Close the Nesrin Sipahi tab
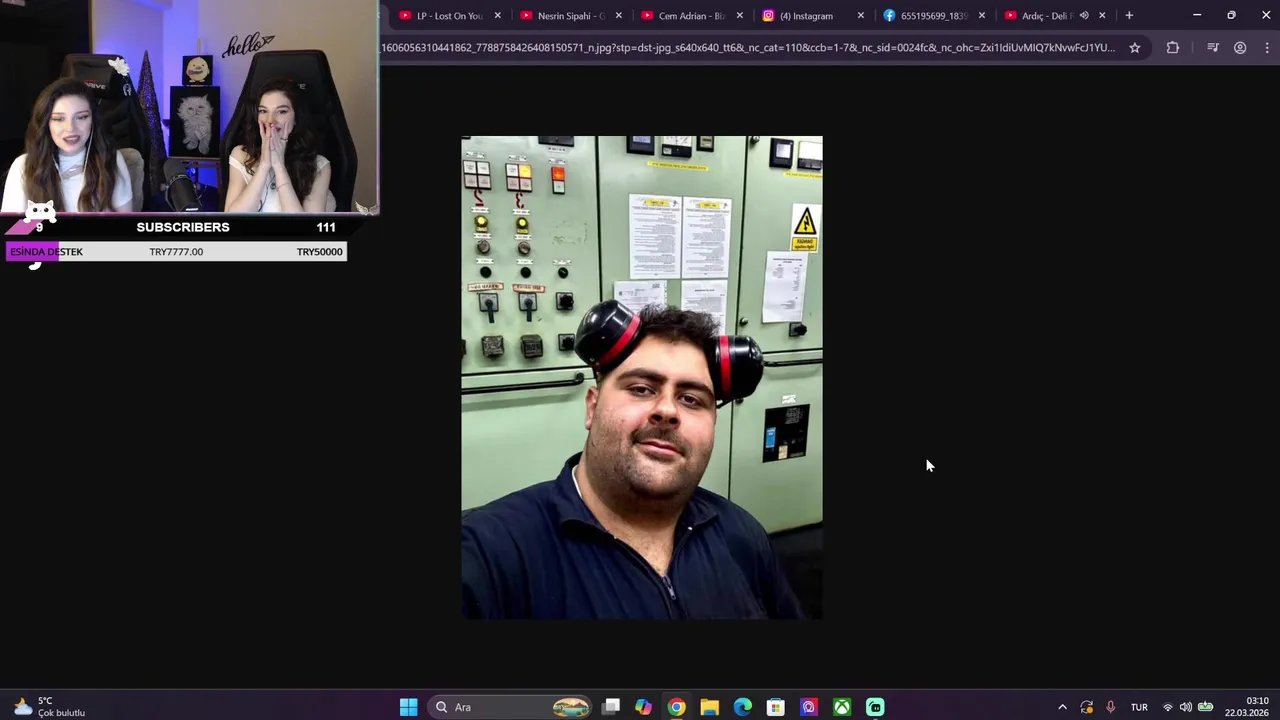Screen dimensions: 1280x720 point(619,15)
